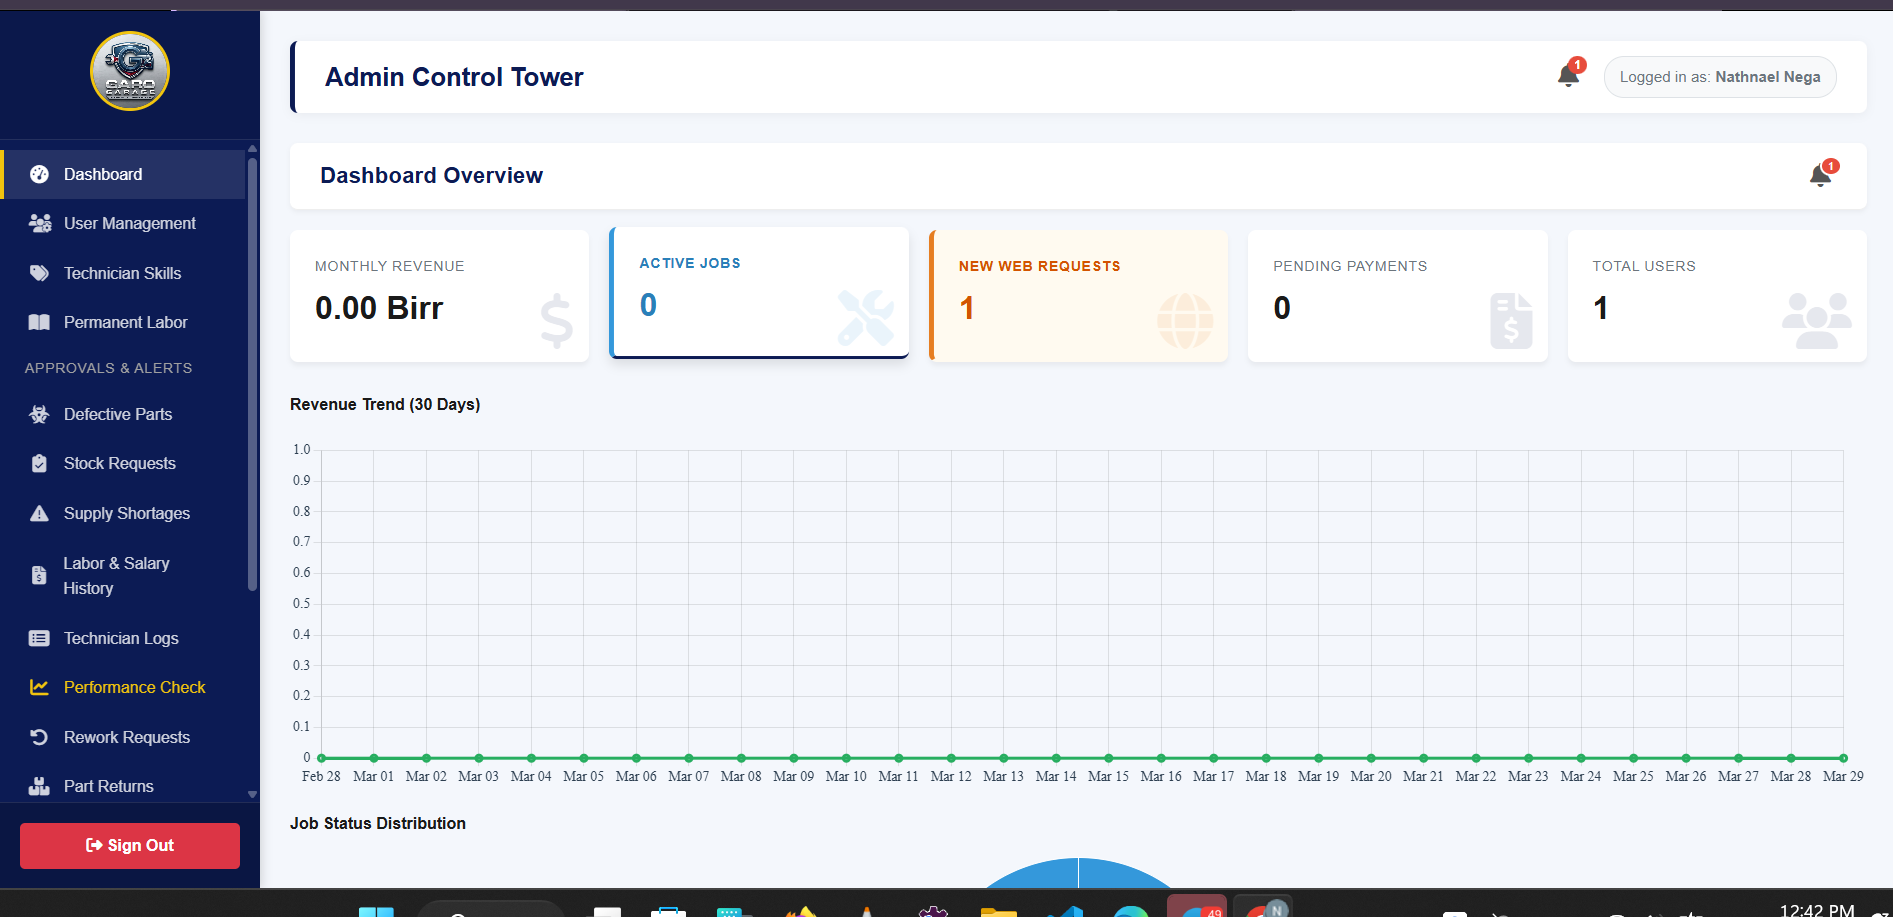
Task: Open Stock Requests page
Action: coord(123,463)
